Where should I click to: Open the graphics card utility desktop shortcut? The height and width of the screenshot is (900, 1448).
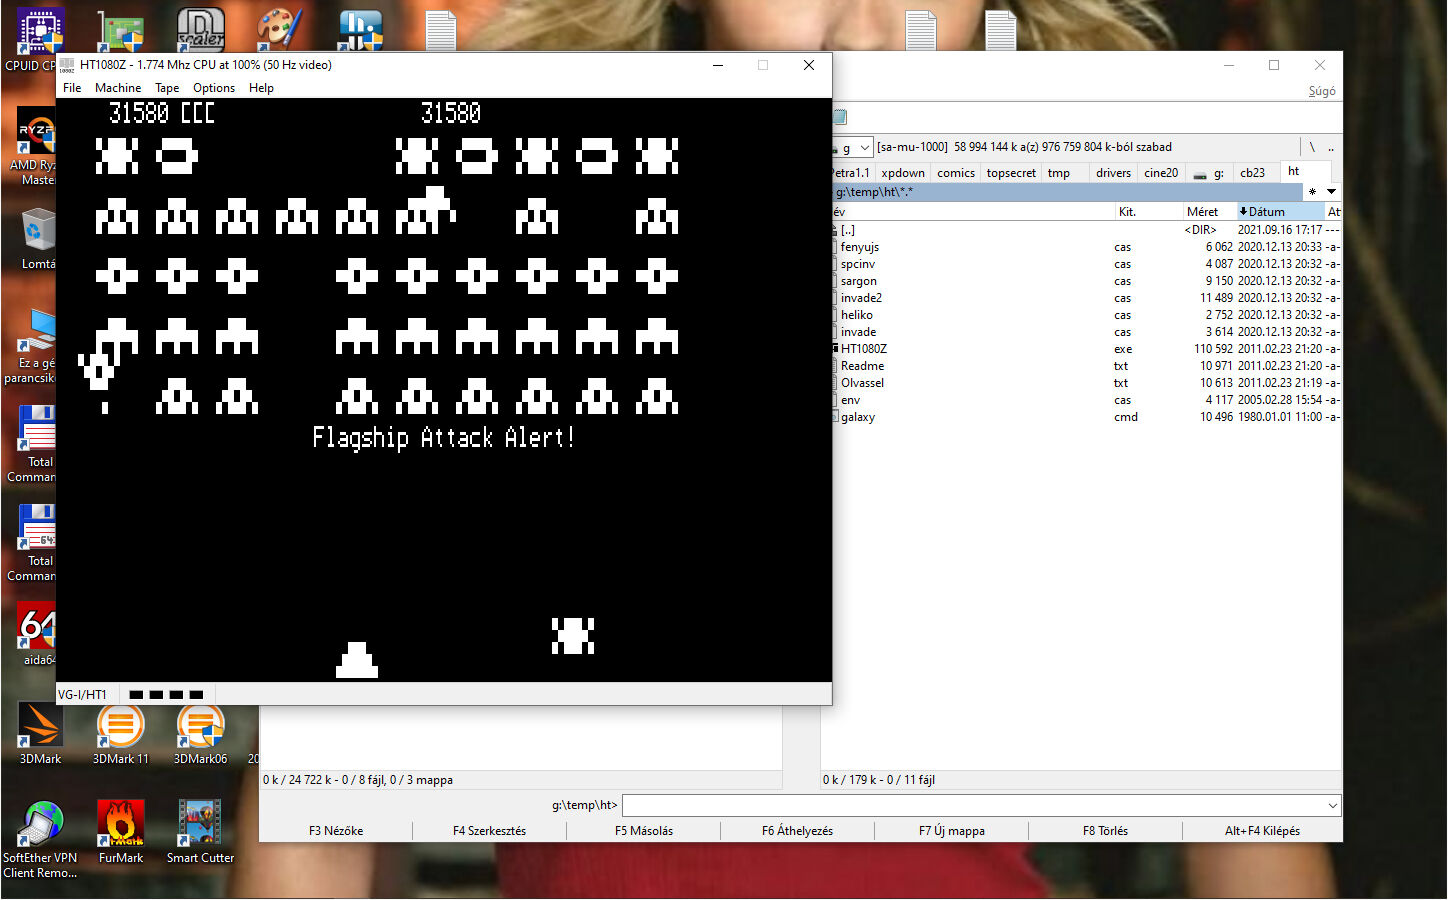tap(121, 30)
